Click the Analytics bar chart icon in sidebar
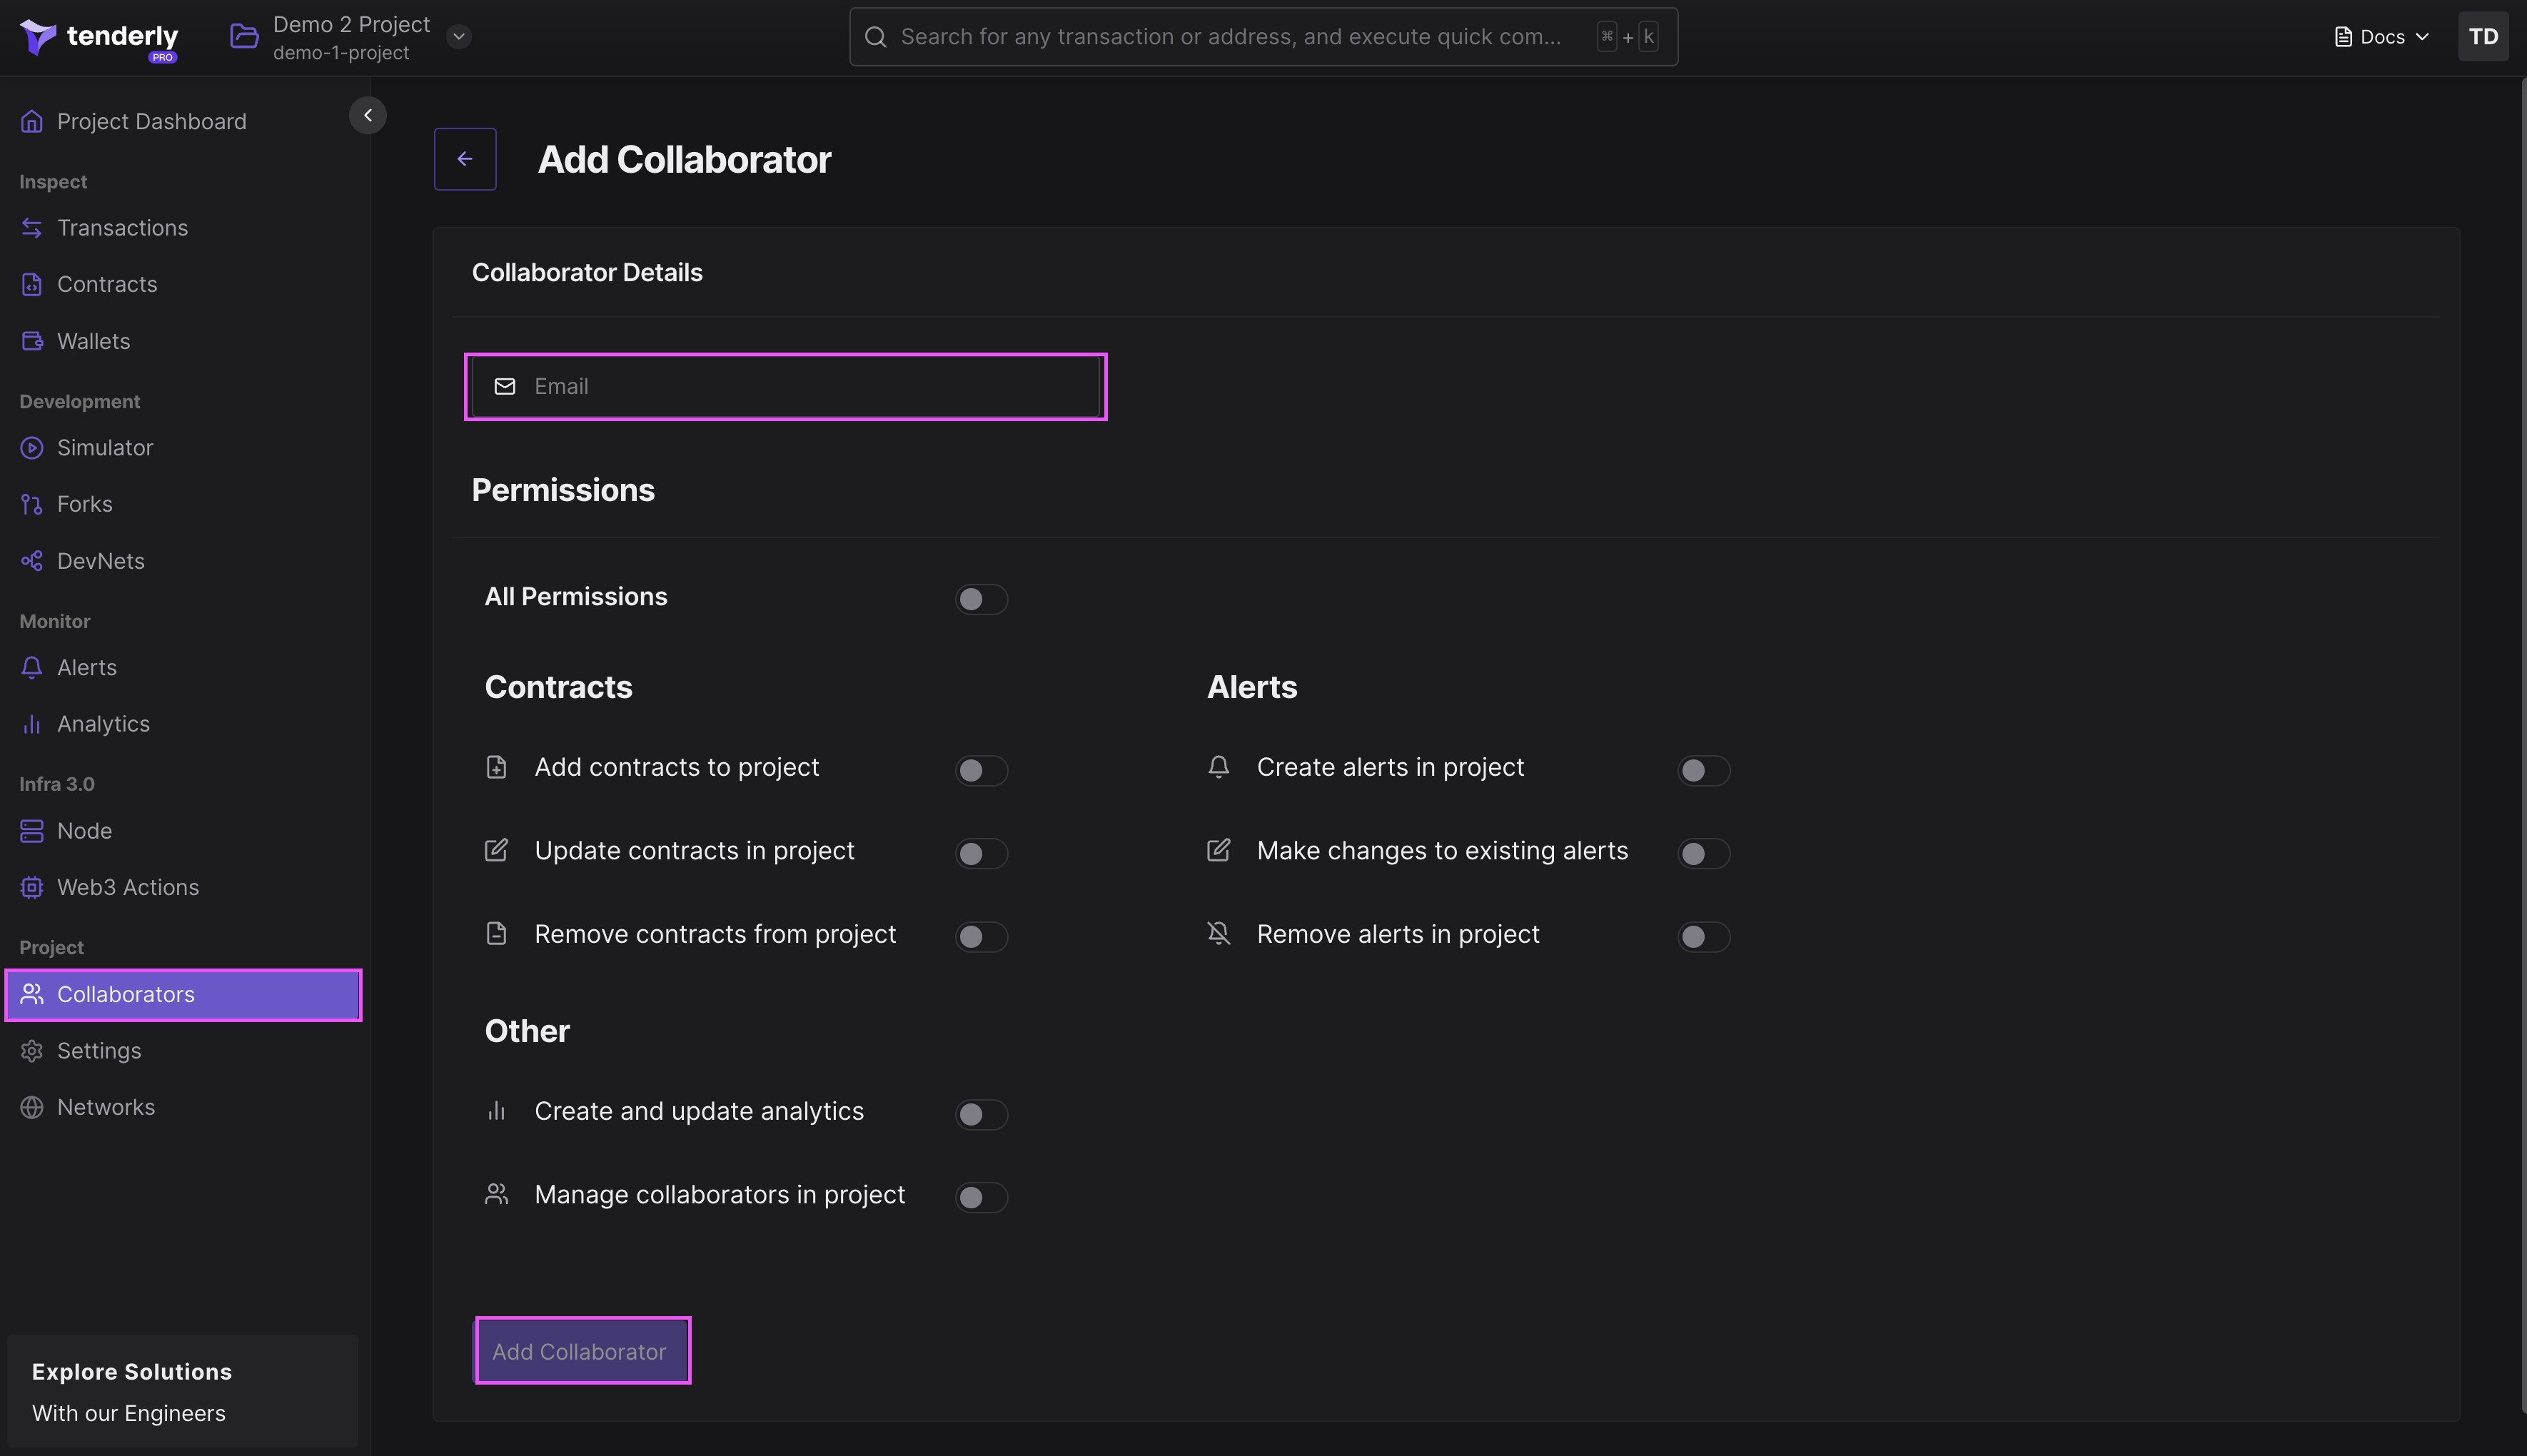The width and height of the screenshot is (2527, 1456). (x=32, y=724)
